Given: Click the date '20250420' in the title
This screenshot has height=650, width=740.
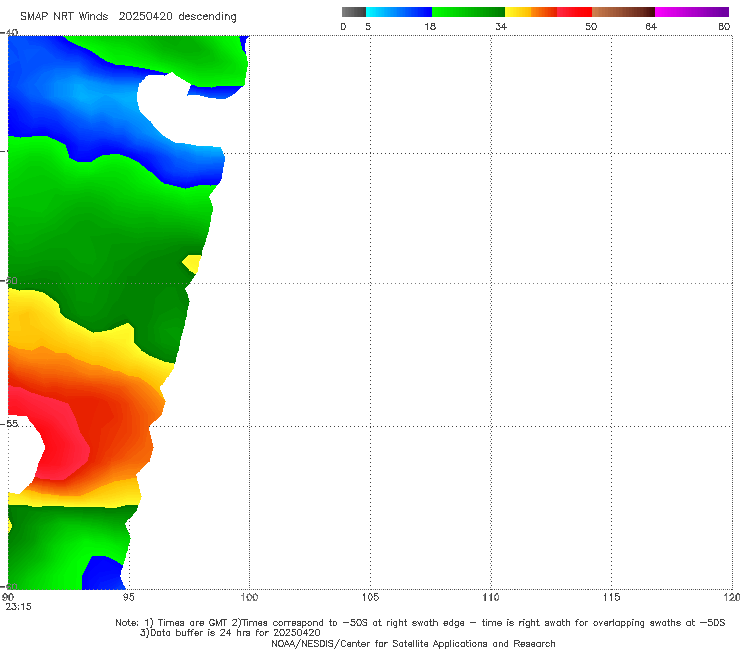Looking at the screenshot, I should (145, 16).
